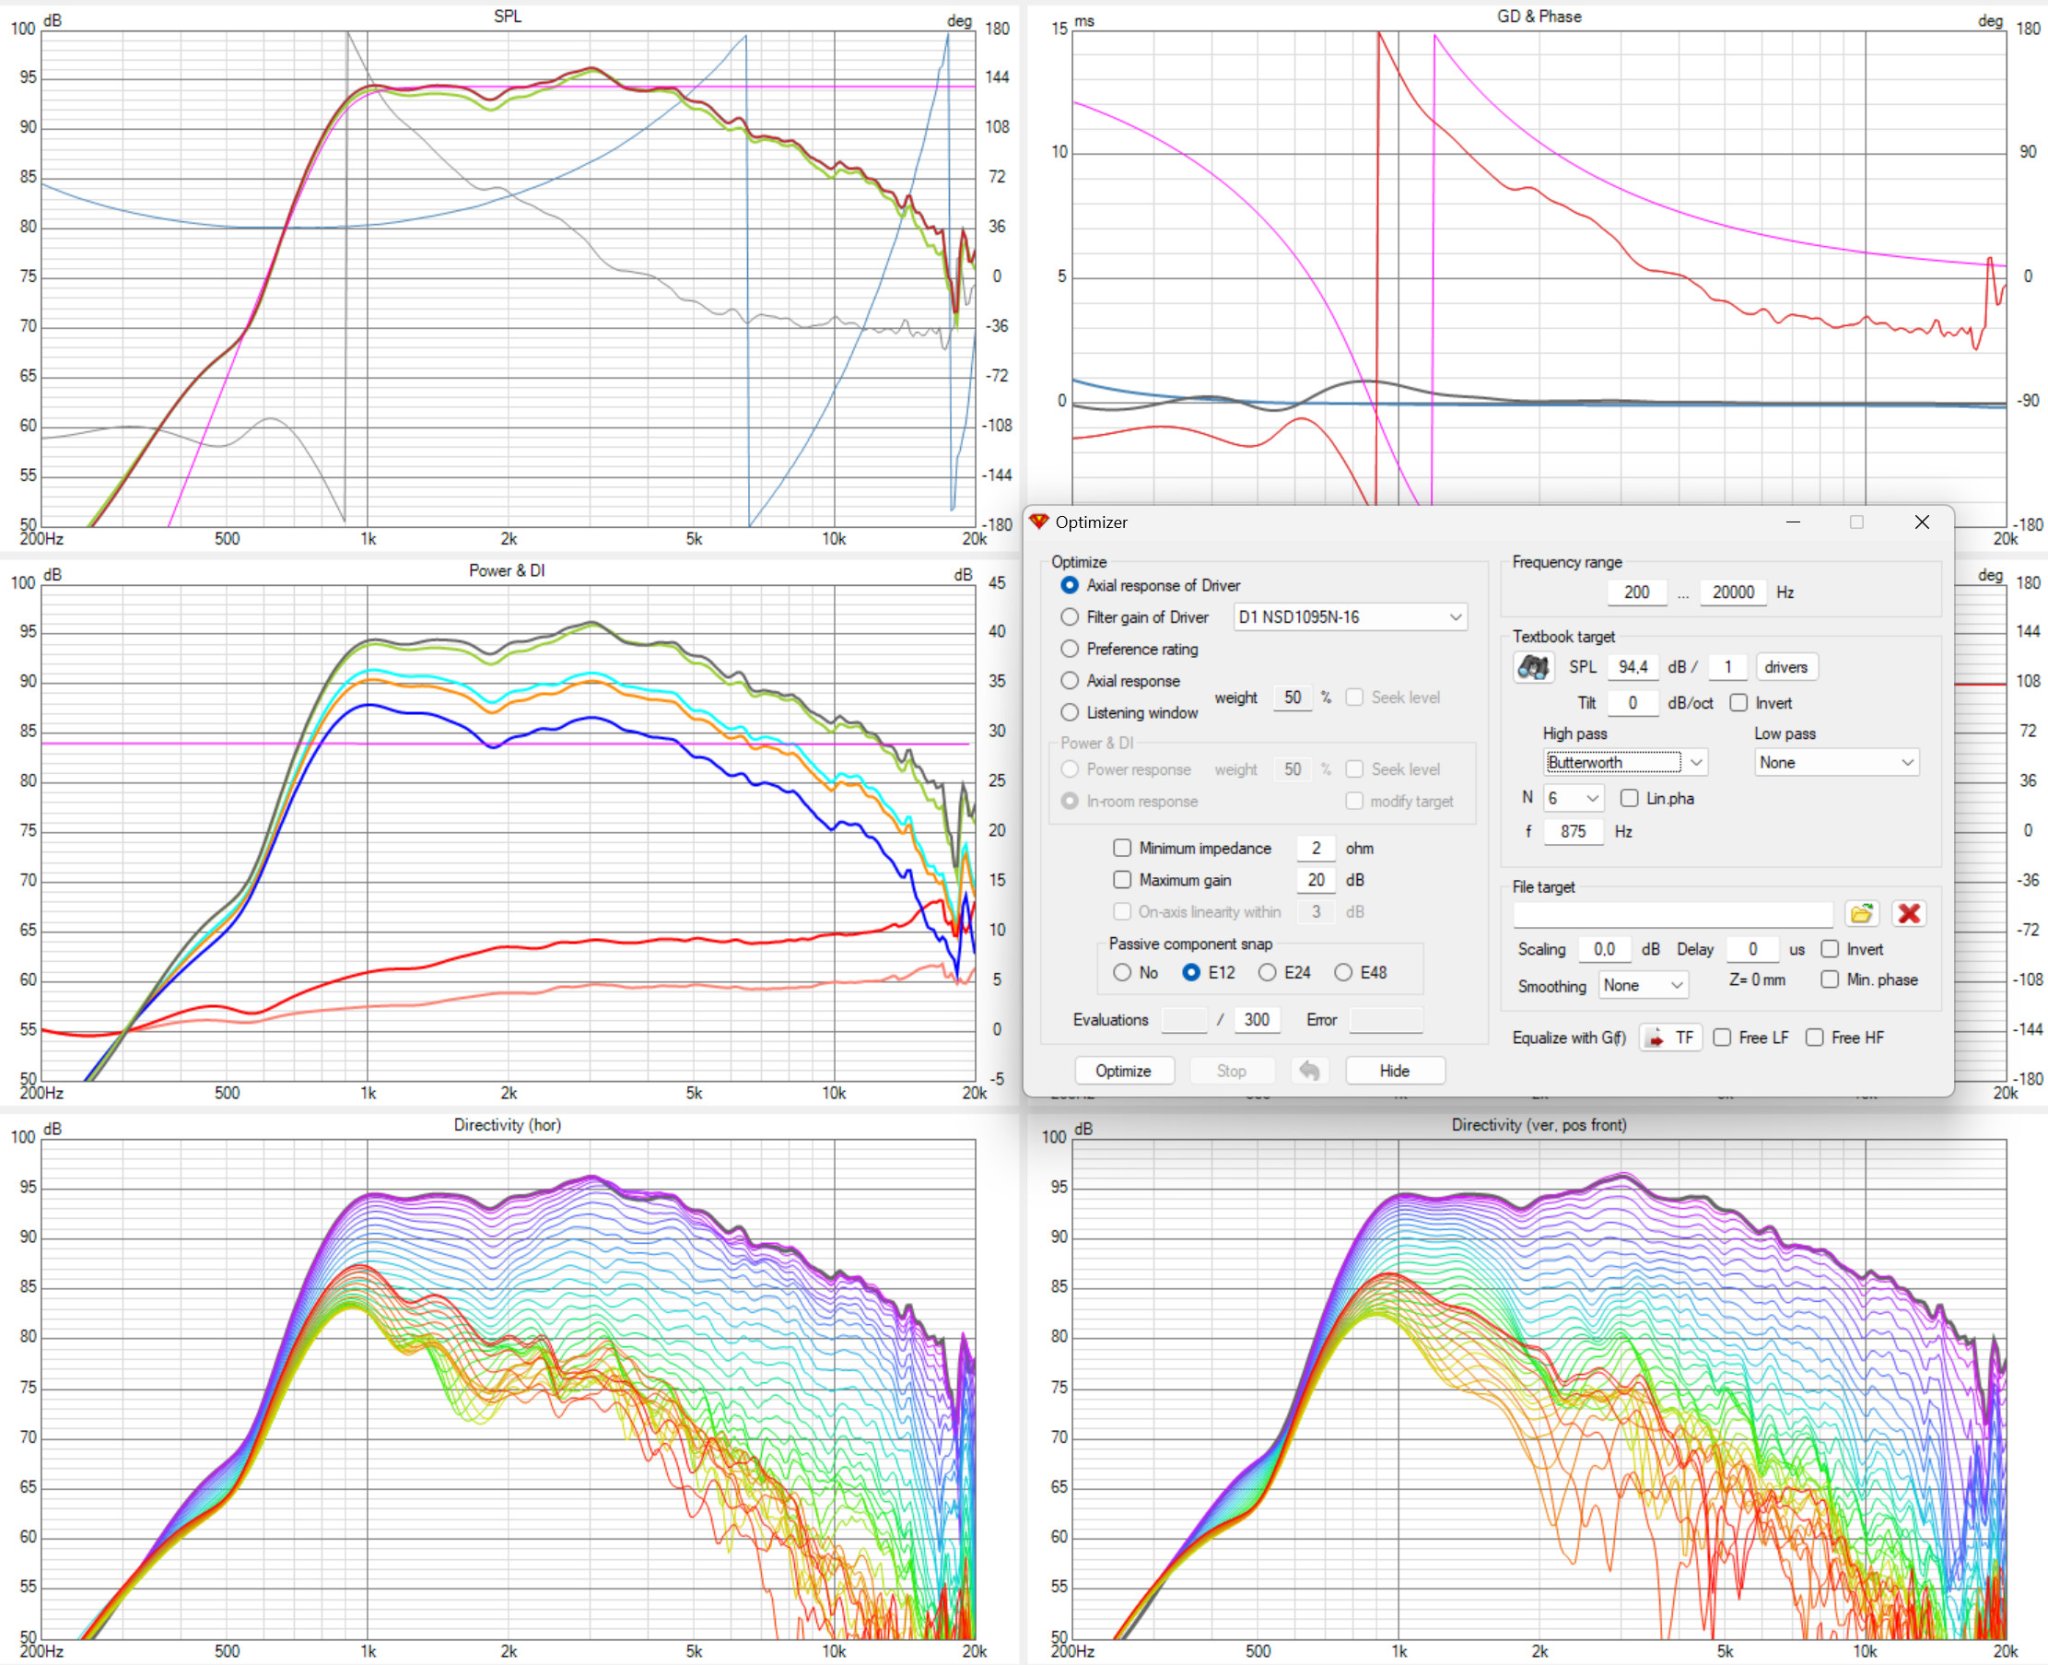This screenshot has height=1665, width=2048.
Task: Close the Optimizer window
Action: click(x=1921, y=522)
